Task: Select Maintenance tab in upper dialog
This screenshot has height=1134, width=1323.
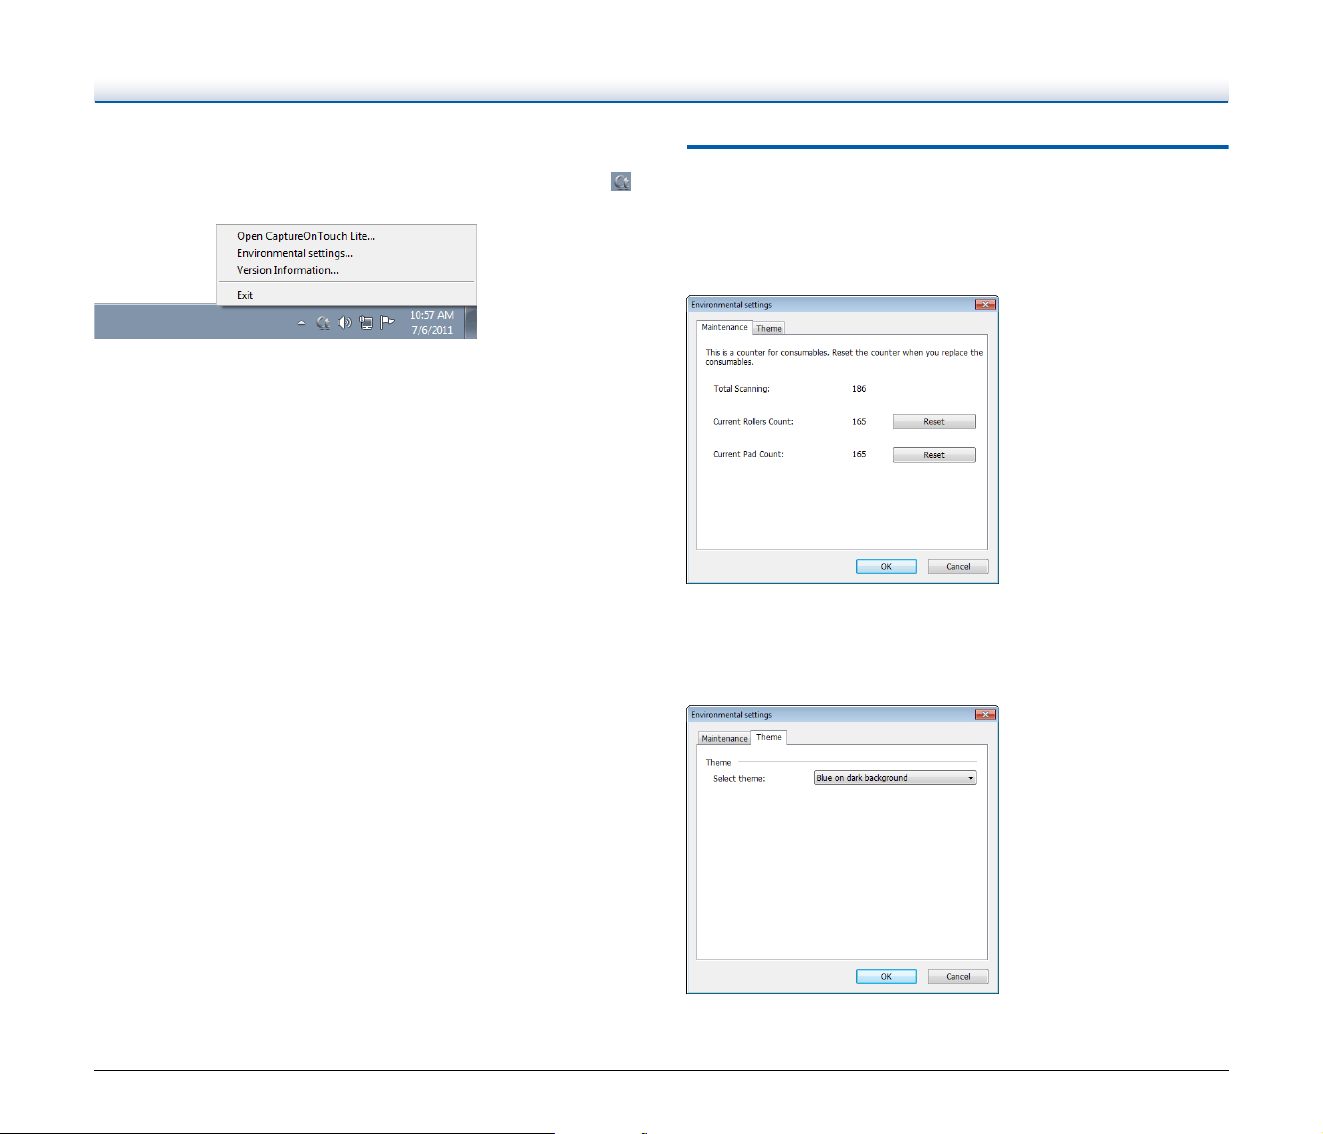Action: 724,327
